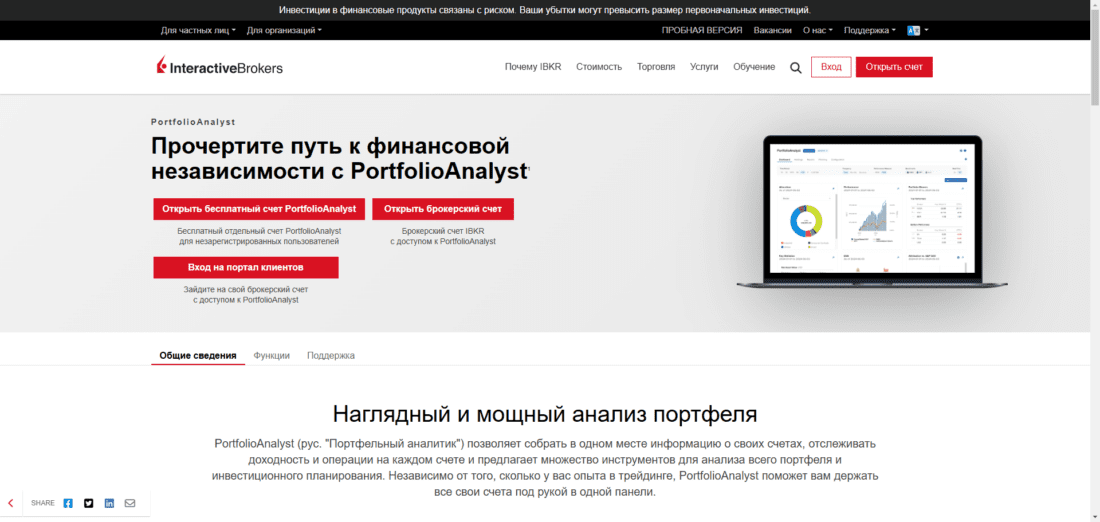The image size is (1100, 522).
Task: Expand the Для частных лиц dropdown
Action: click(x=198, y=30)
